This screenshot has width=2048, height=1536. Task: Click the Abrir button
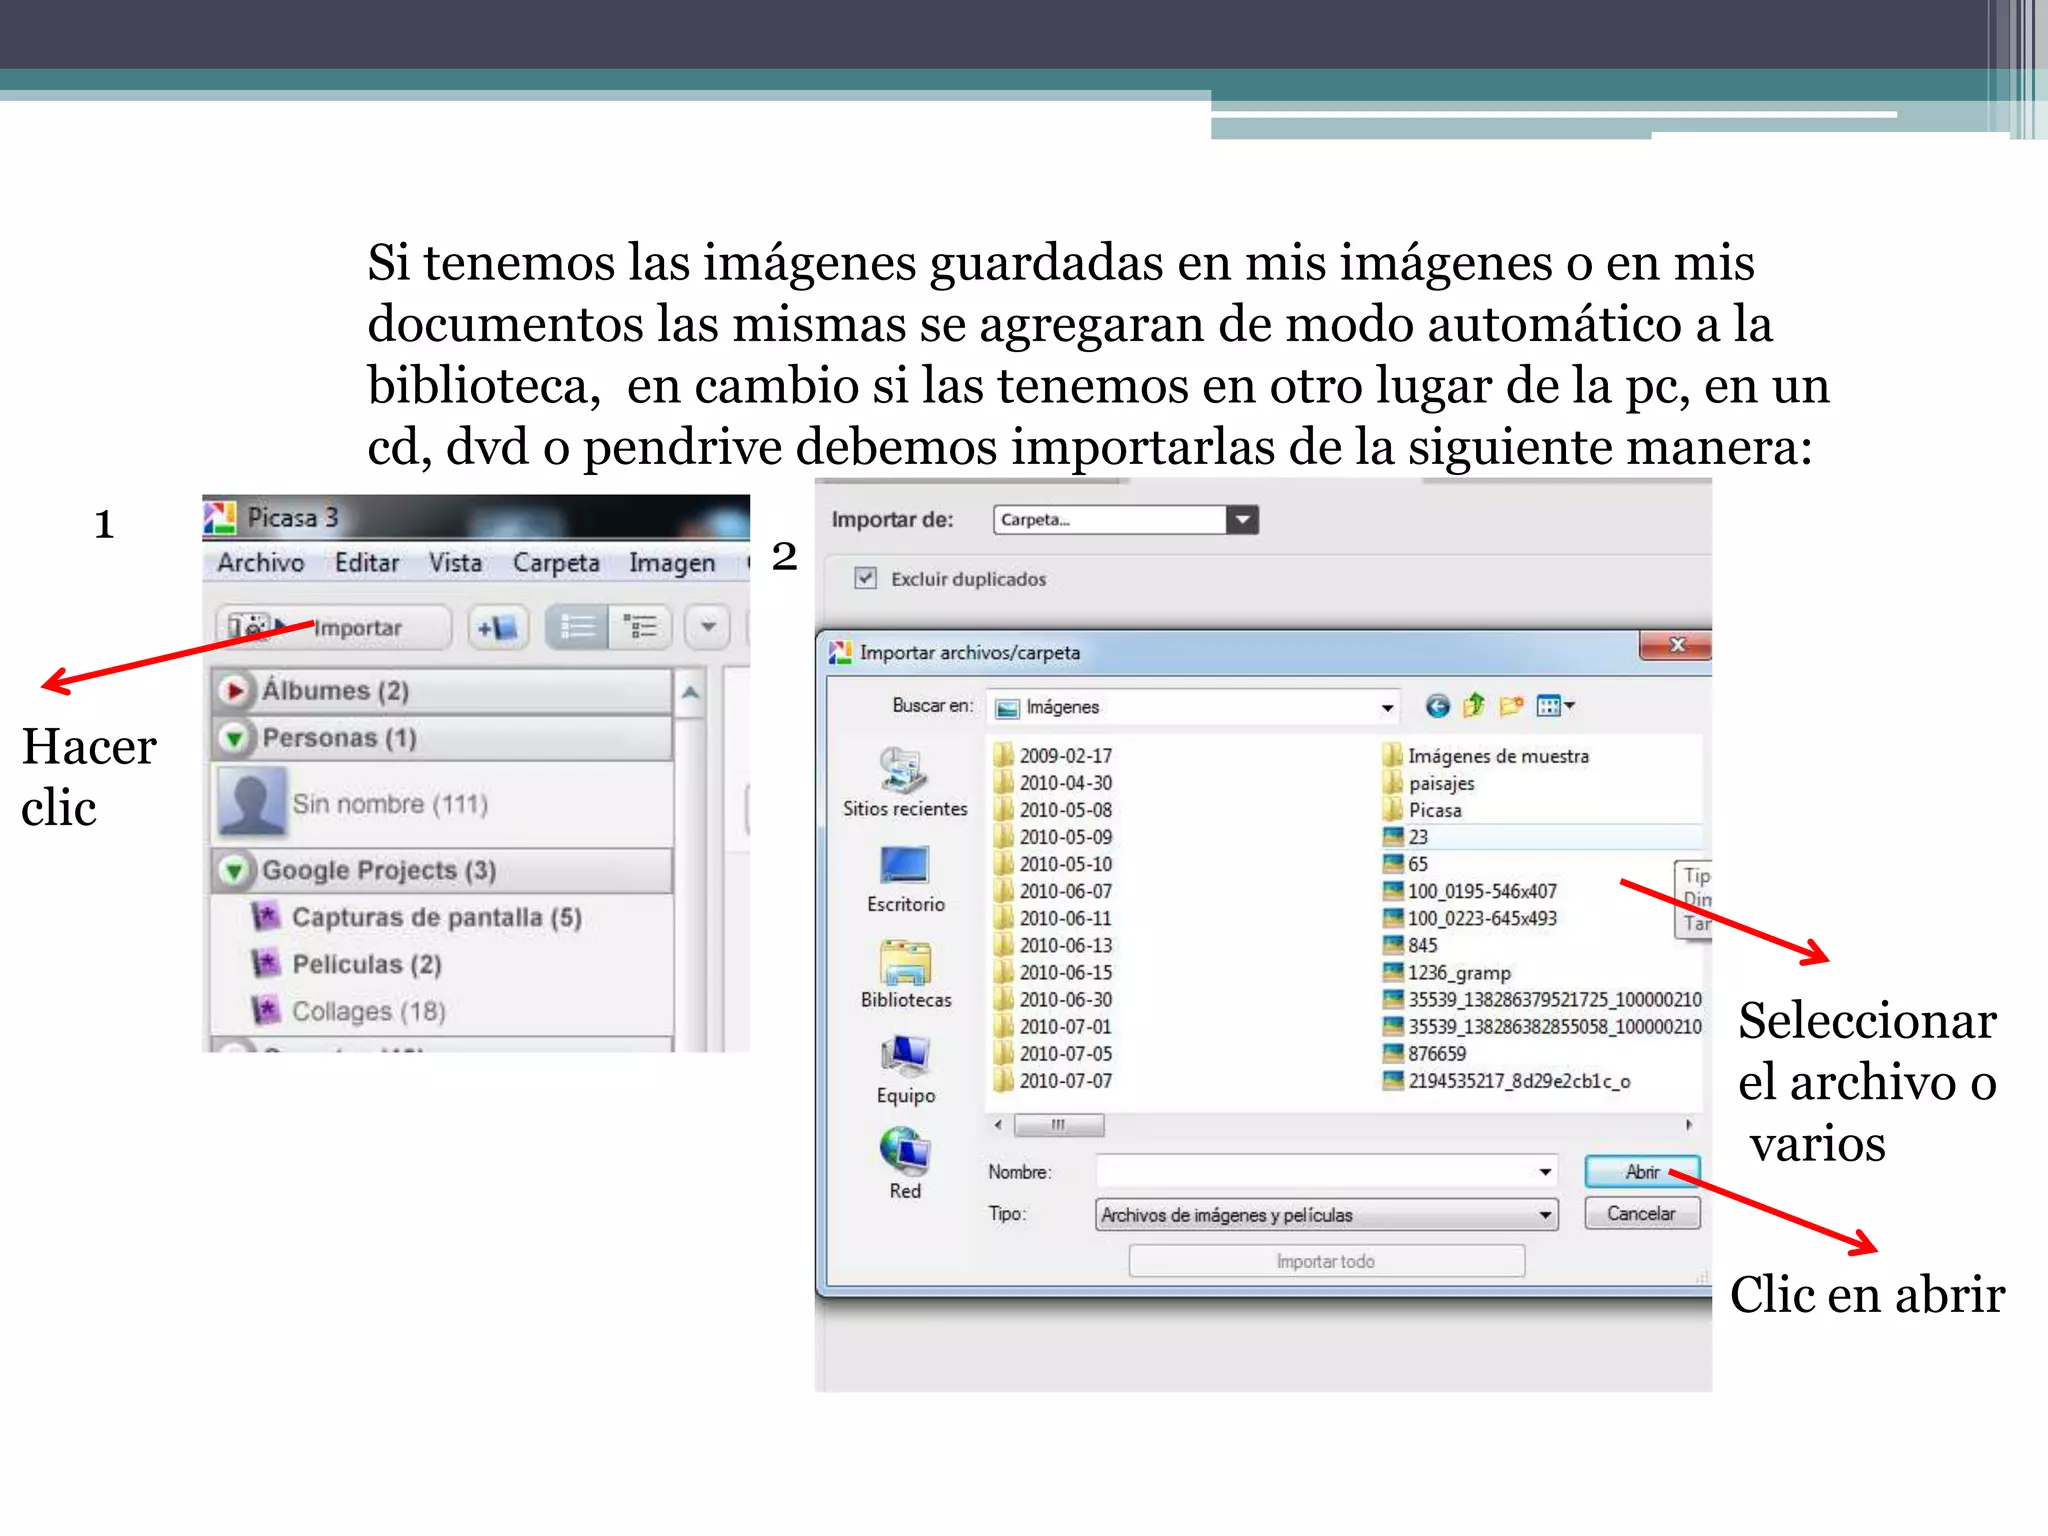[1641, 1171]
